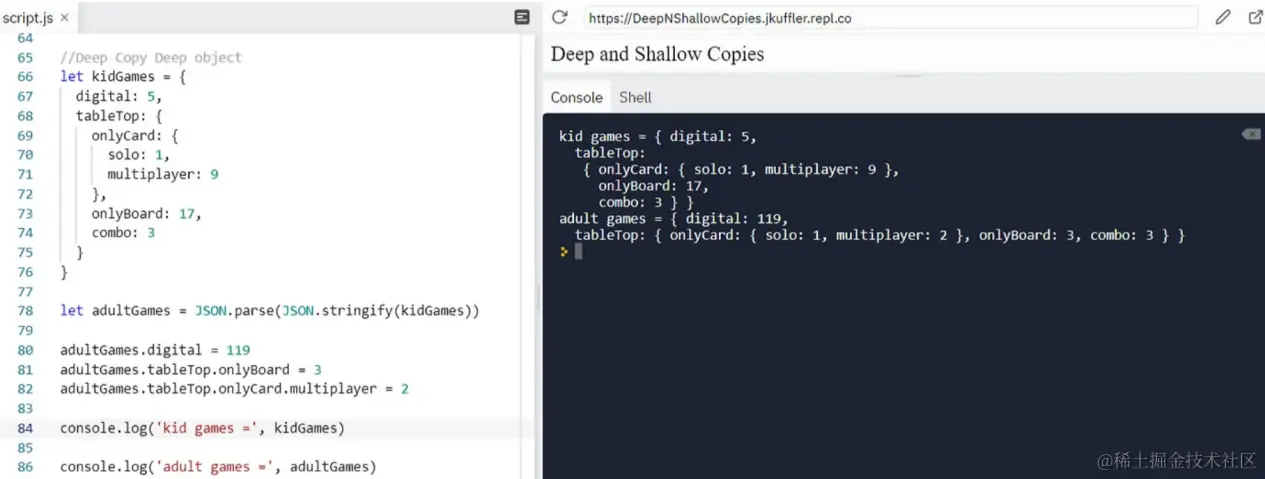
Task: Click line number 78 in gutter
Action: (25, 310)
